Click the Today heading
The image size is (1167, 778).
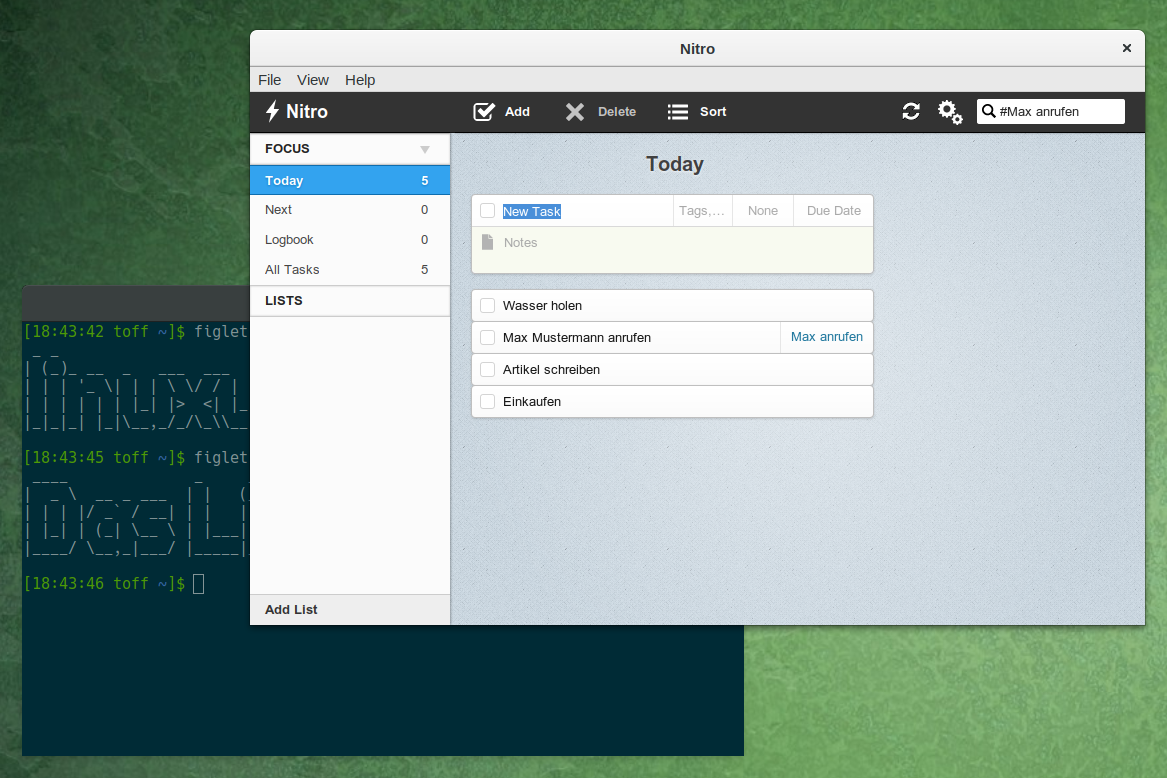coord(674,164)
